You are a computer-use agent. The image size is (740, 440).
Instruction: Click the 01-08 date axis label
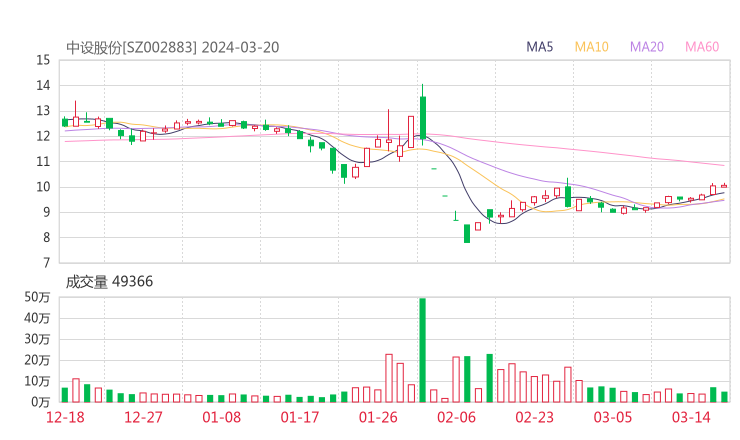pos(221,417)
